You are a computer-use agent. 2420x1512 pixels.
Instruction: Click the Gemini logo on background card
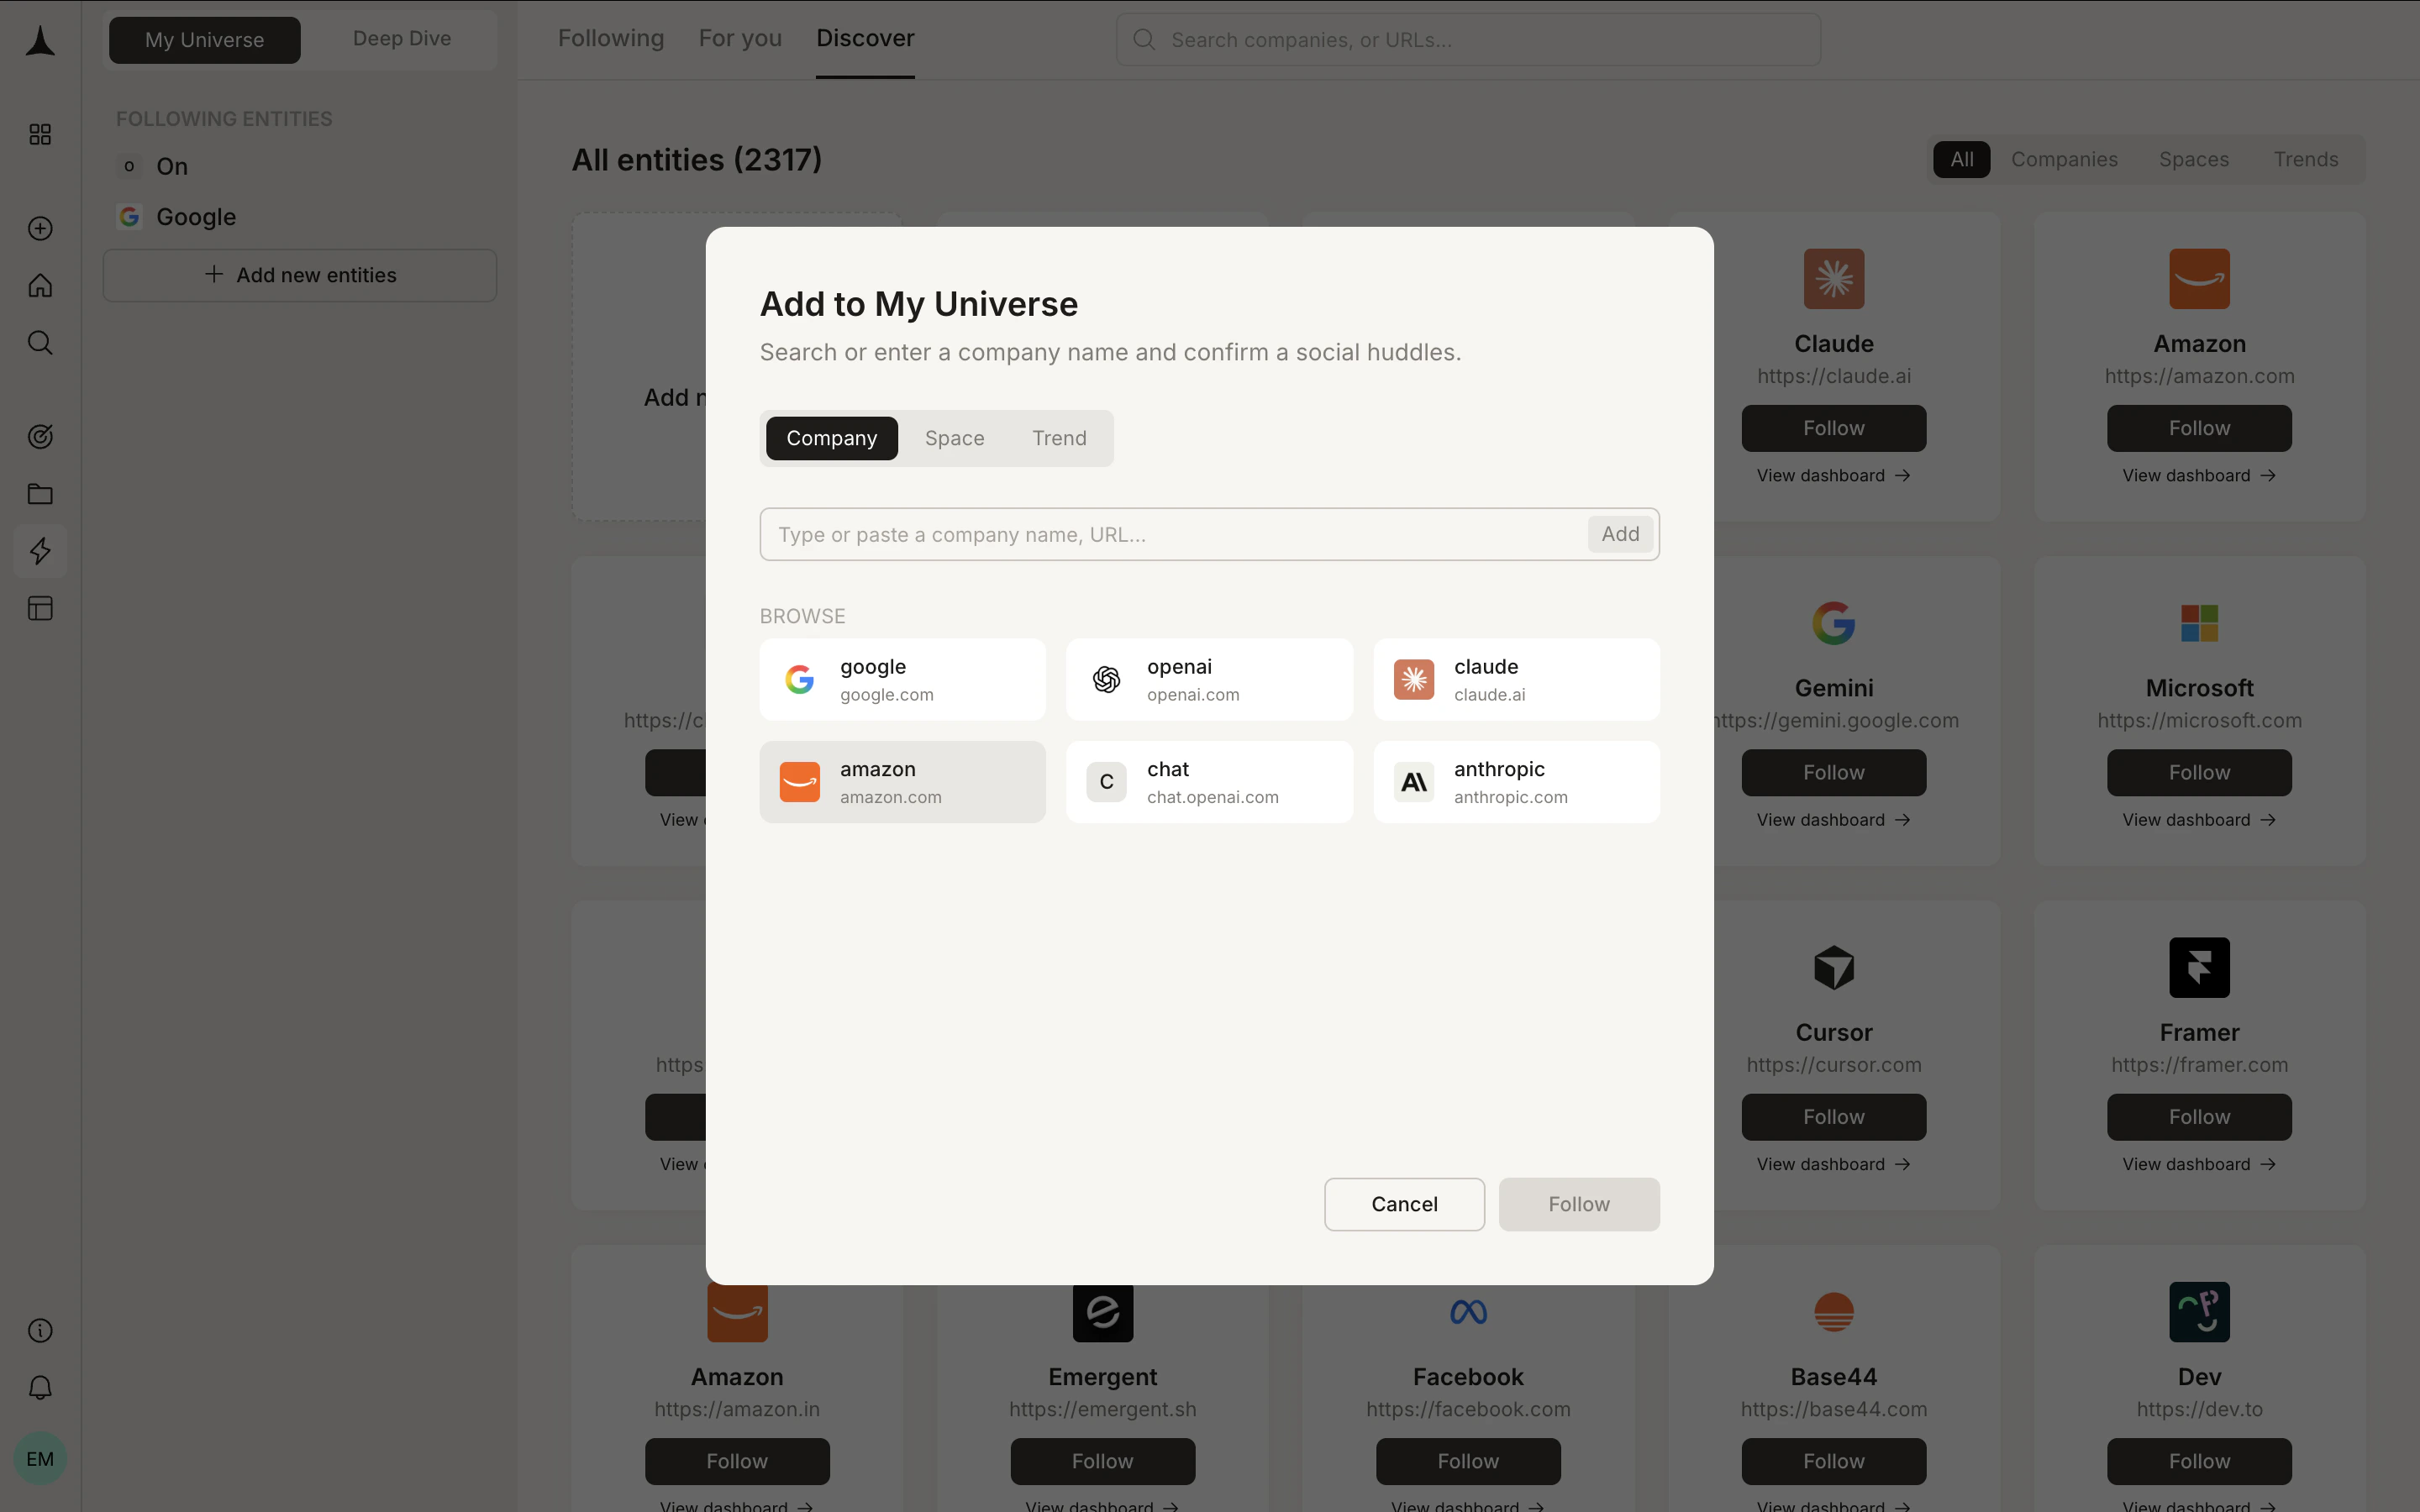click(1833, 623)
